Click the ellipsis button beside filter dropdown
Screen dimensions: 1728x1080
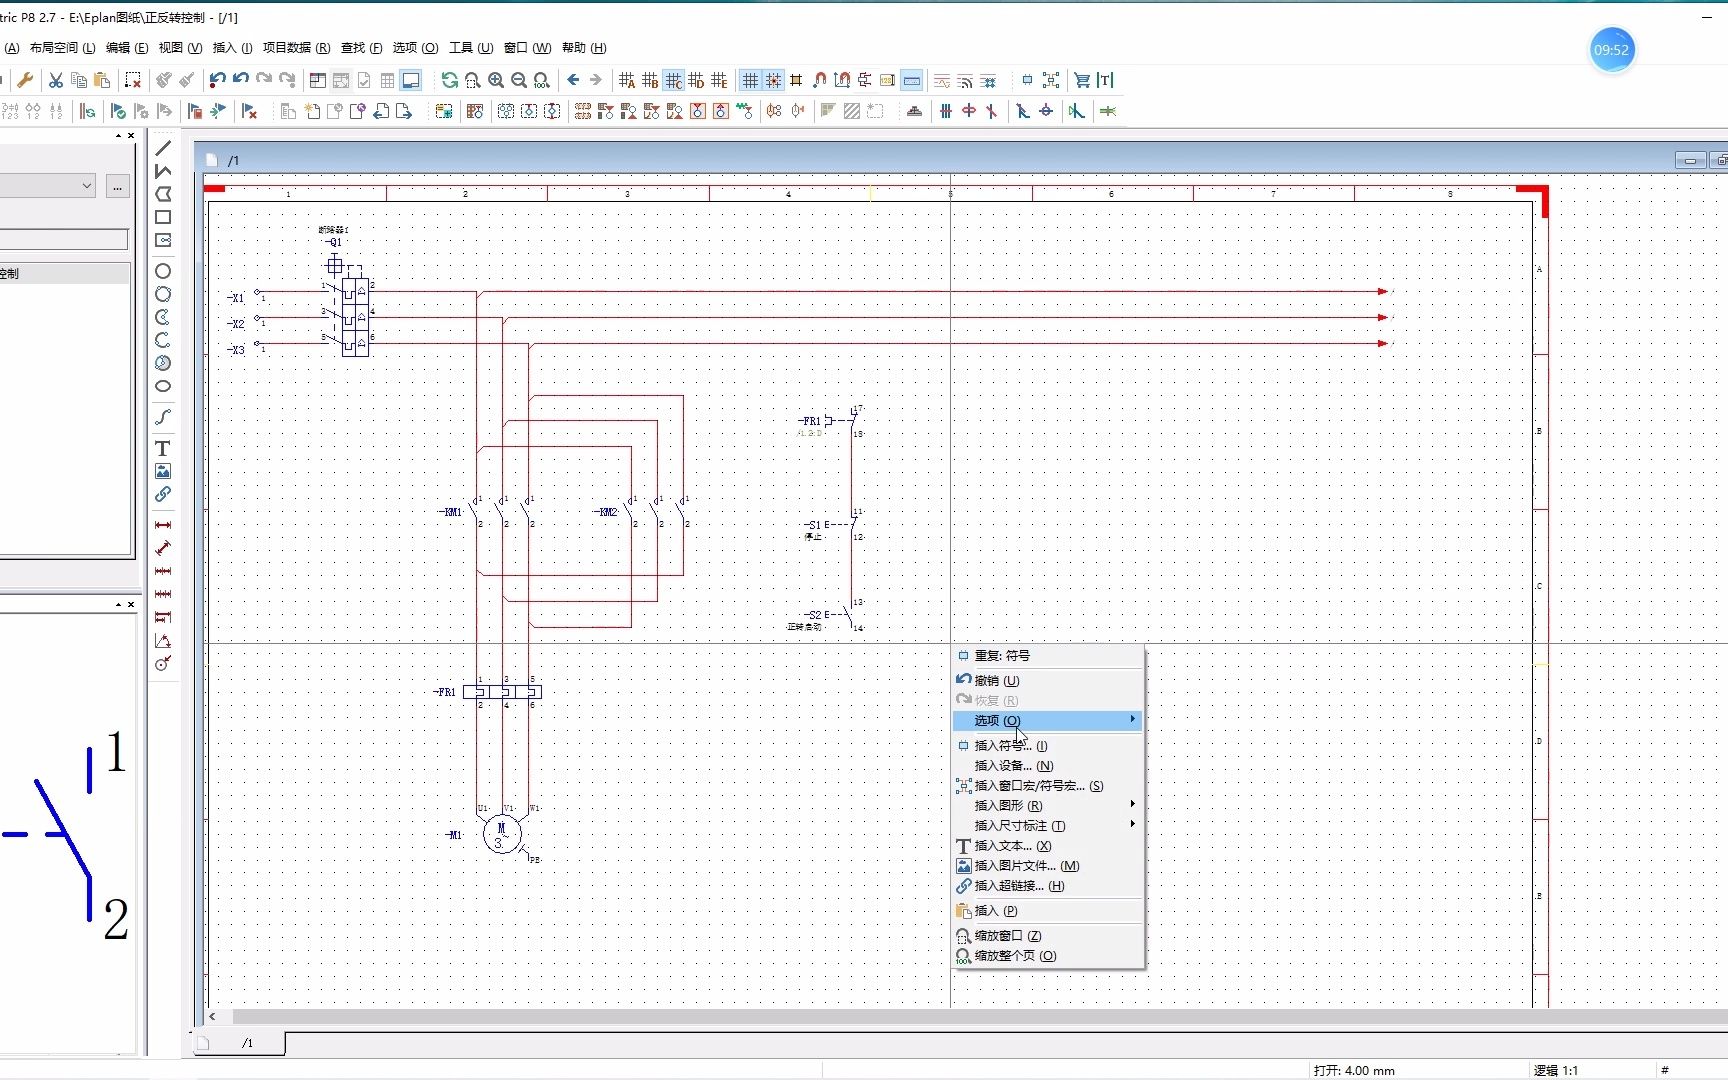[118, 186]
